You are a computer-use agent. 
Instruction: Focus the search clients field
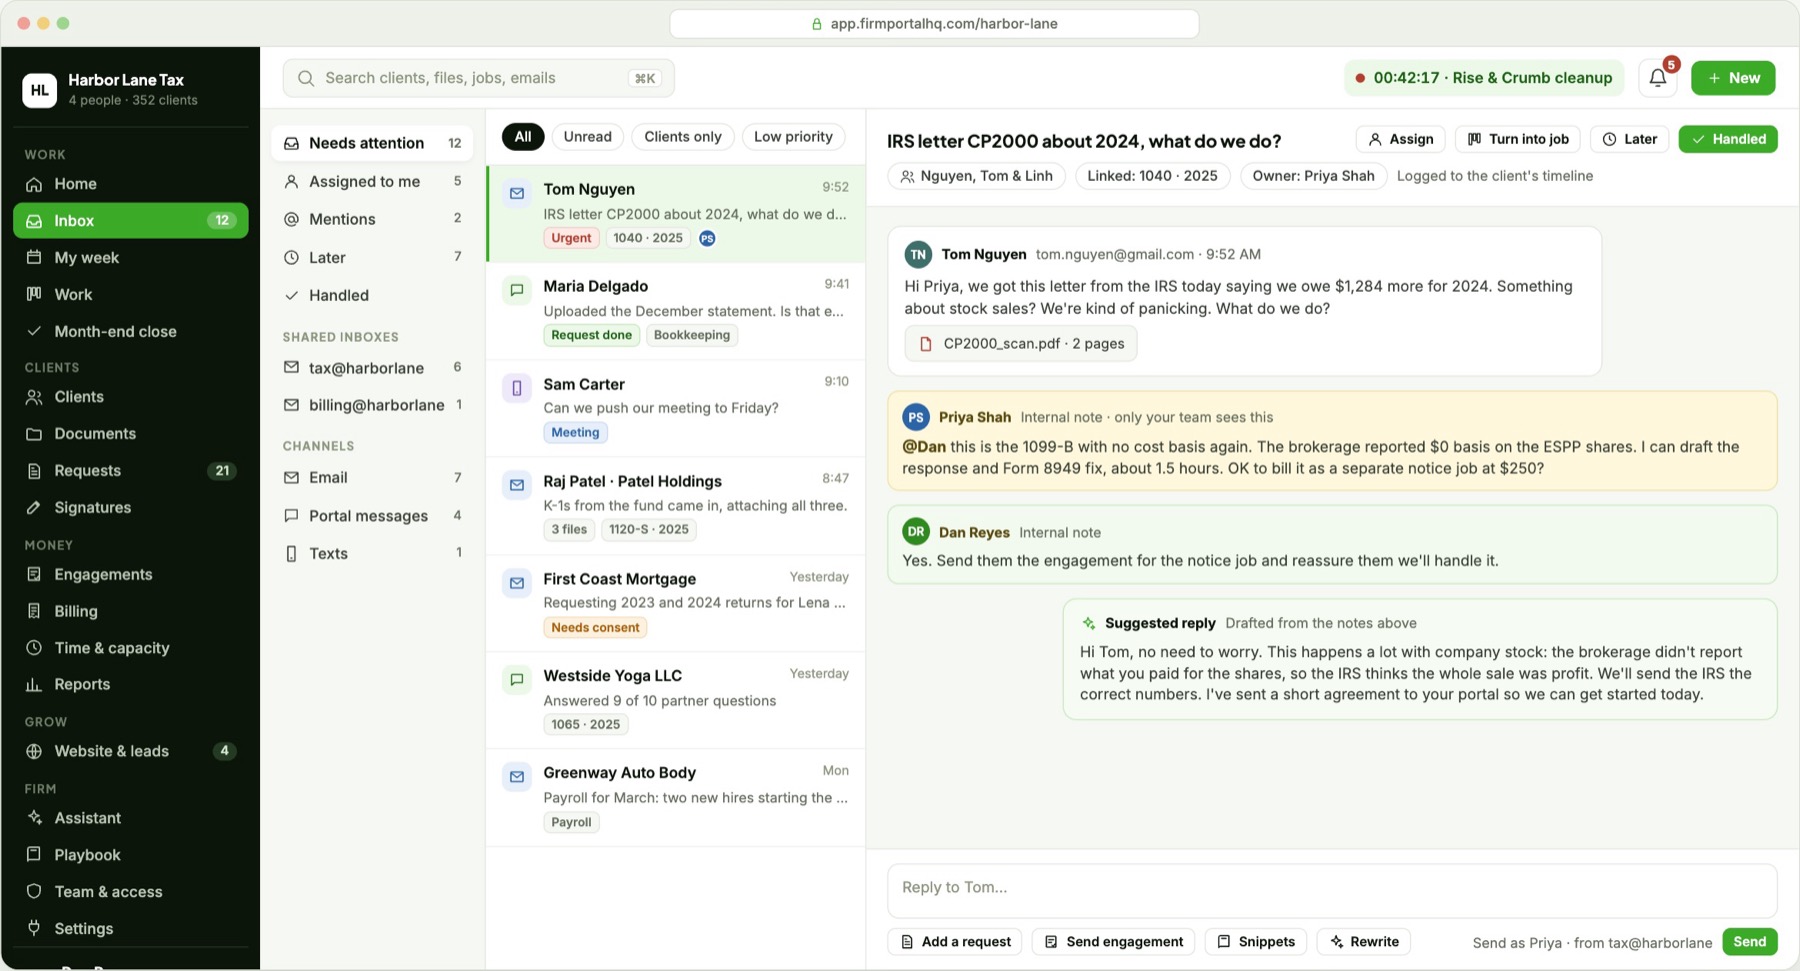pos(479,78)
